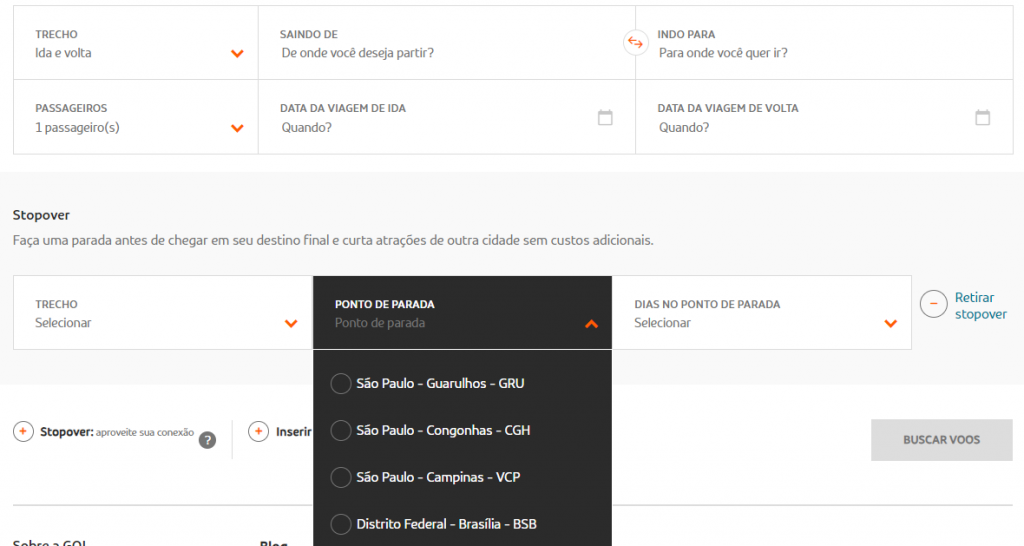
Task: Click the Retirar stopover link
Action: 980,306
